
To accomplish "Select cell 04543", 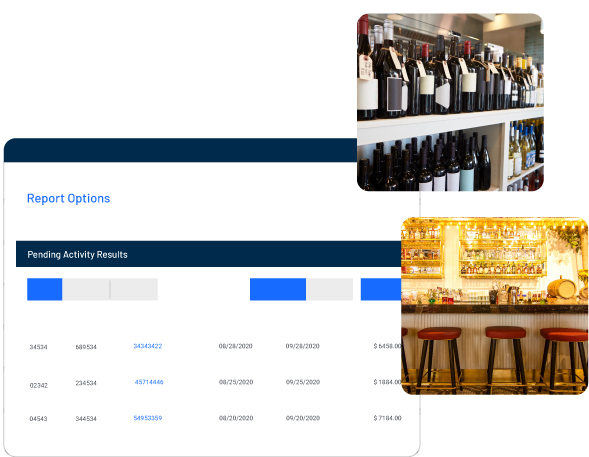I will (x=38, y=418).
